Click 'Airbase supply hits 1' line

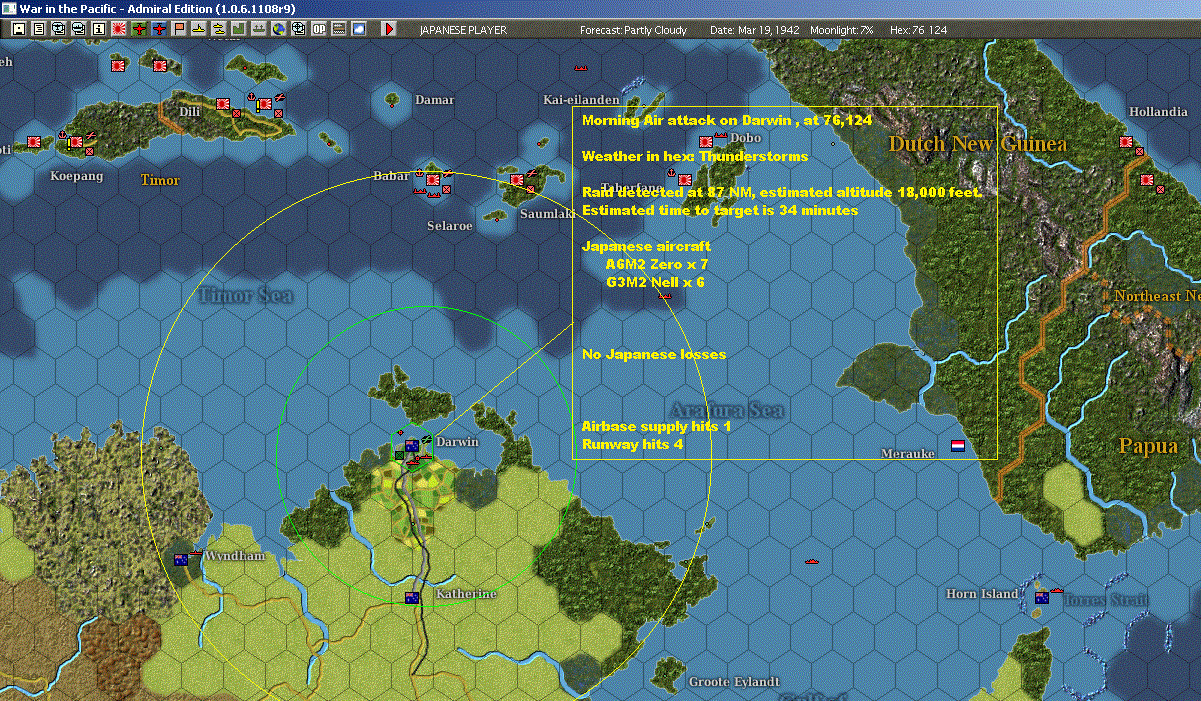click(x=657, y=426)
